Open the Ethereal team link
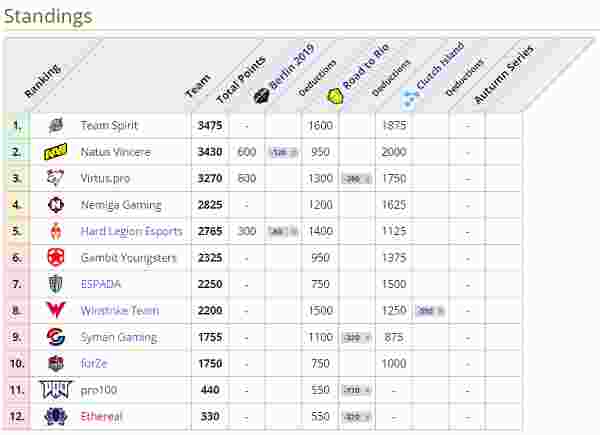The width and height of the screenshot is (600, 435). (101, 416)
